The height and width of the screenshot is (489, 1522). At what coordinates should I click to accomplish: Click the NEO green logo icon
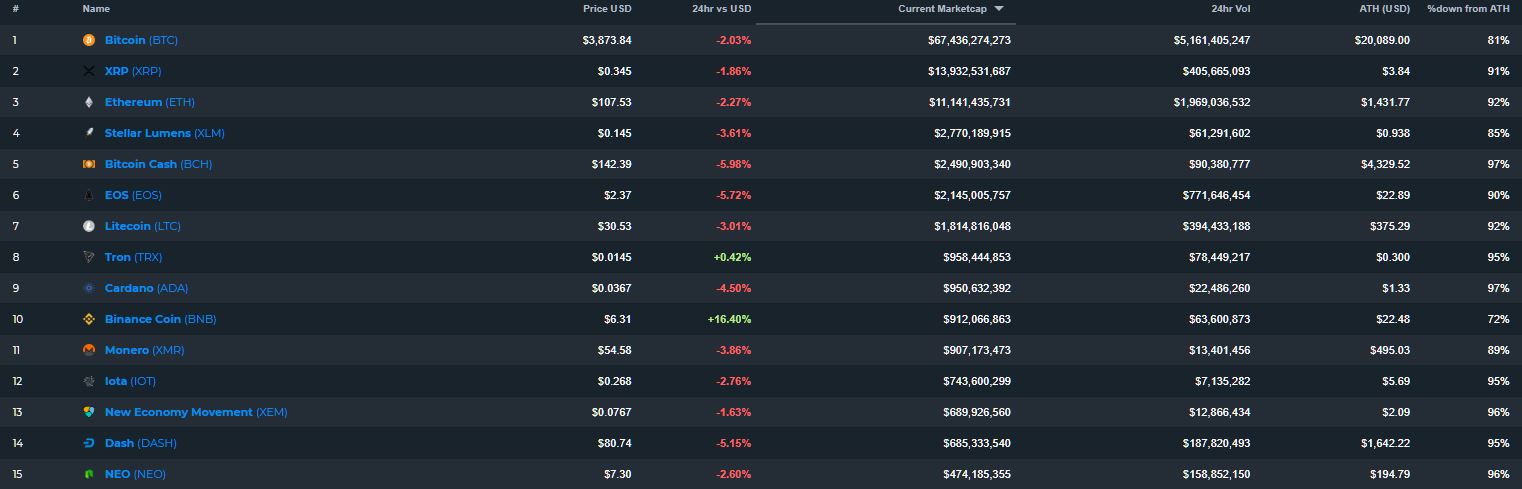[88, 474]
